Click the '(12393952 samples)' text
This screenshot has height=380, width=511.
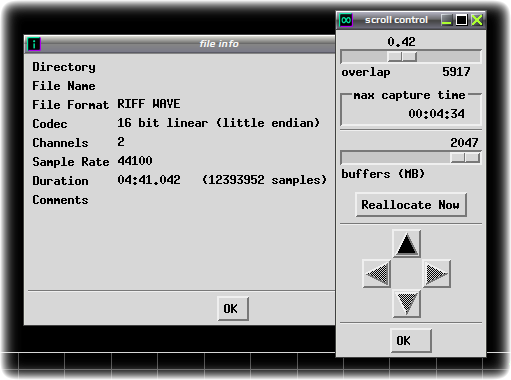point(264,180)
